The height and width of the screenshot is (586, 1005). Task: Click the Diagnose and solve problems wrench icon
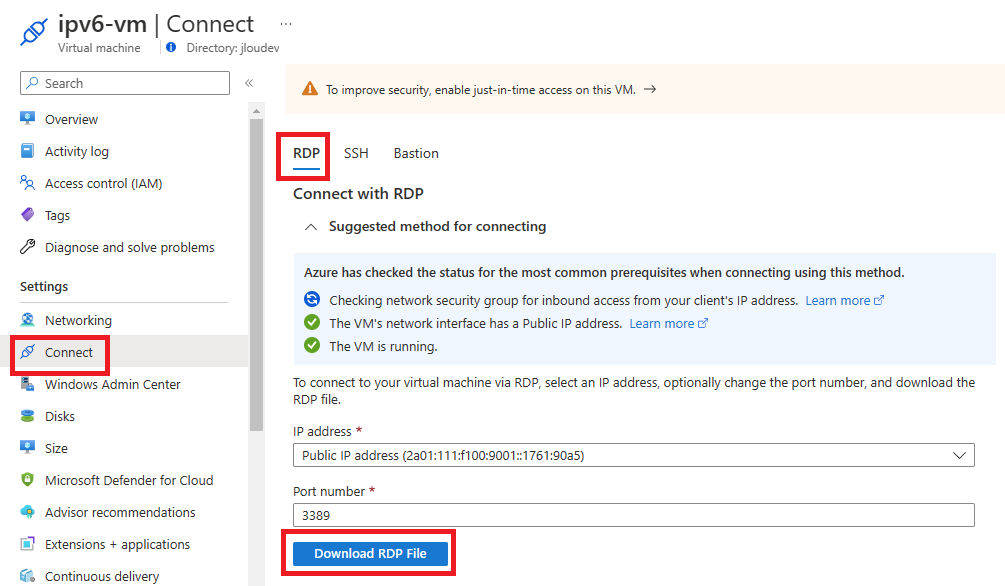click(x=28, y=247)
